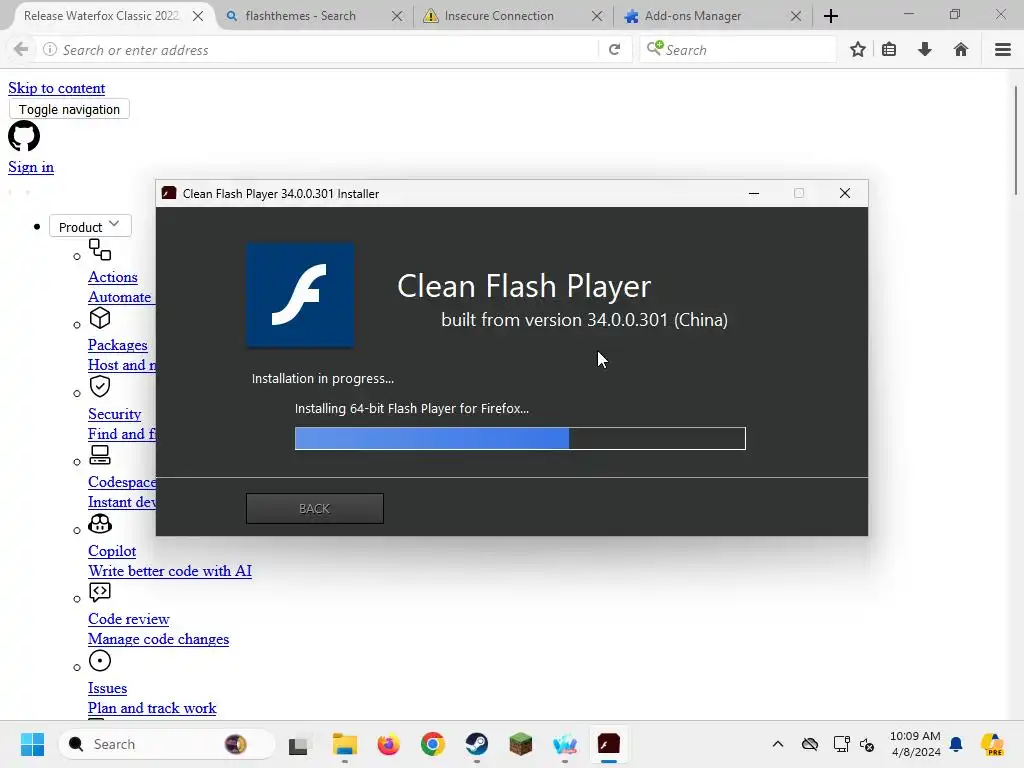Open a new tab with plus icon
The height and width of the screenshot is (768, 1024).
click(x=831, y=16)
